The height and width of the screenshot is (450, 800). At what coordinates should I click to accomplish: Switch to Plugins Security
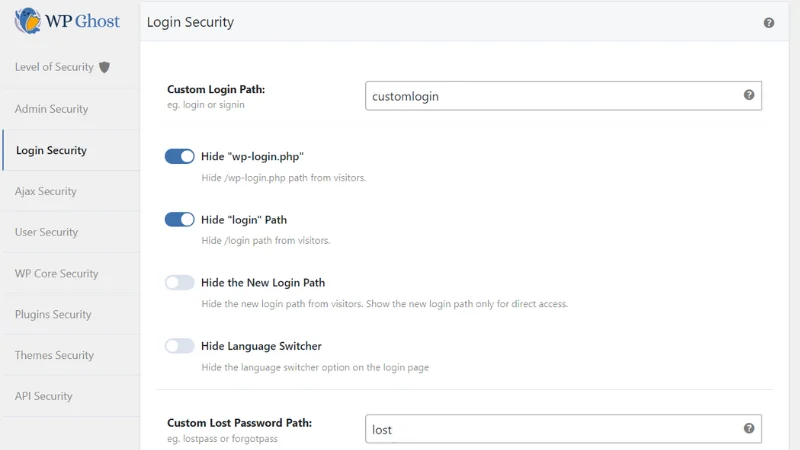[53, 314]
